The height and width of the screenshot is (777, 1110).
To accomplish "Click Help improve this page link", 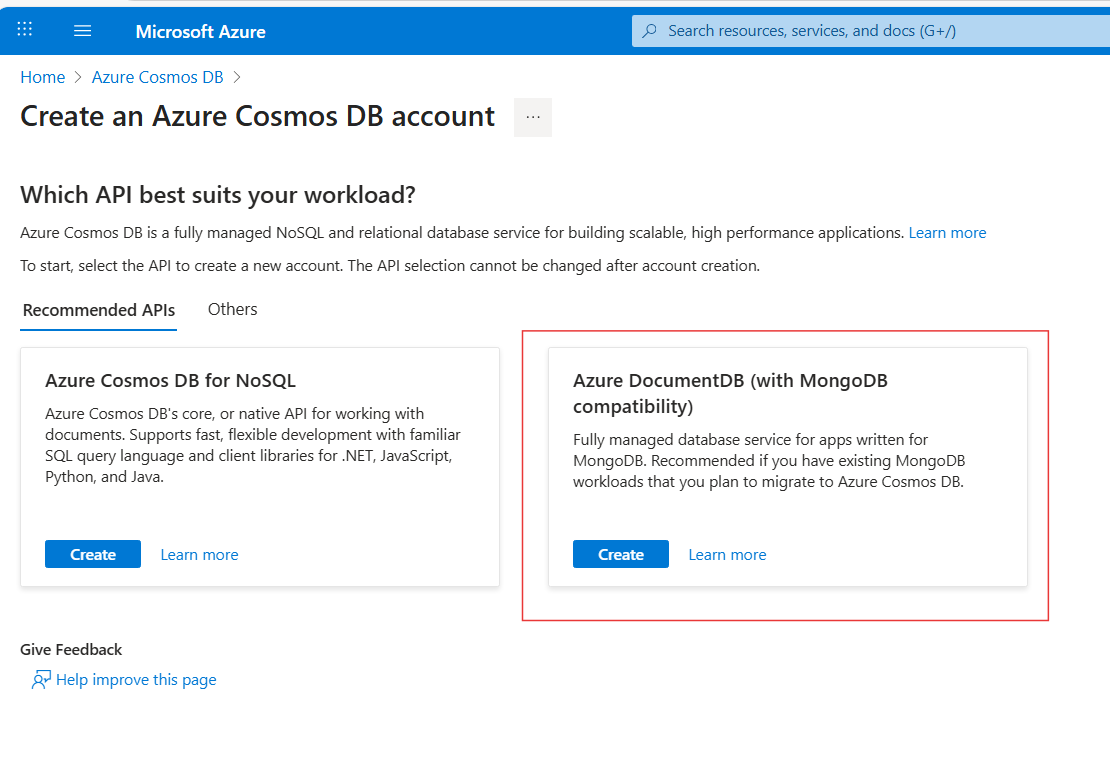I will coord(136,680).
